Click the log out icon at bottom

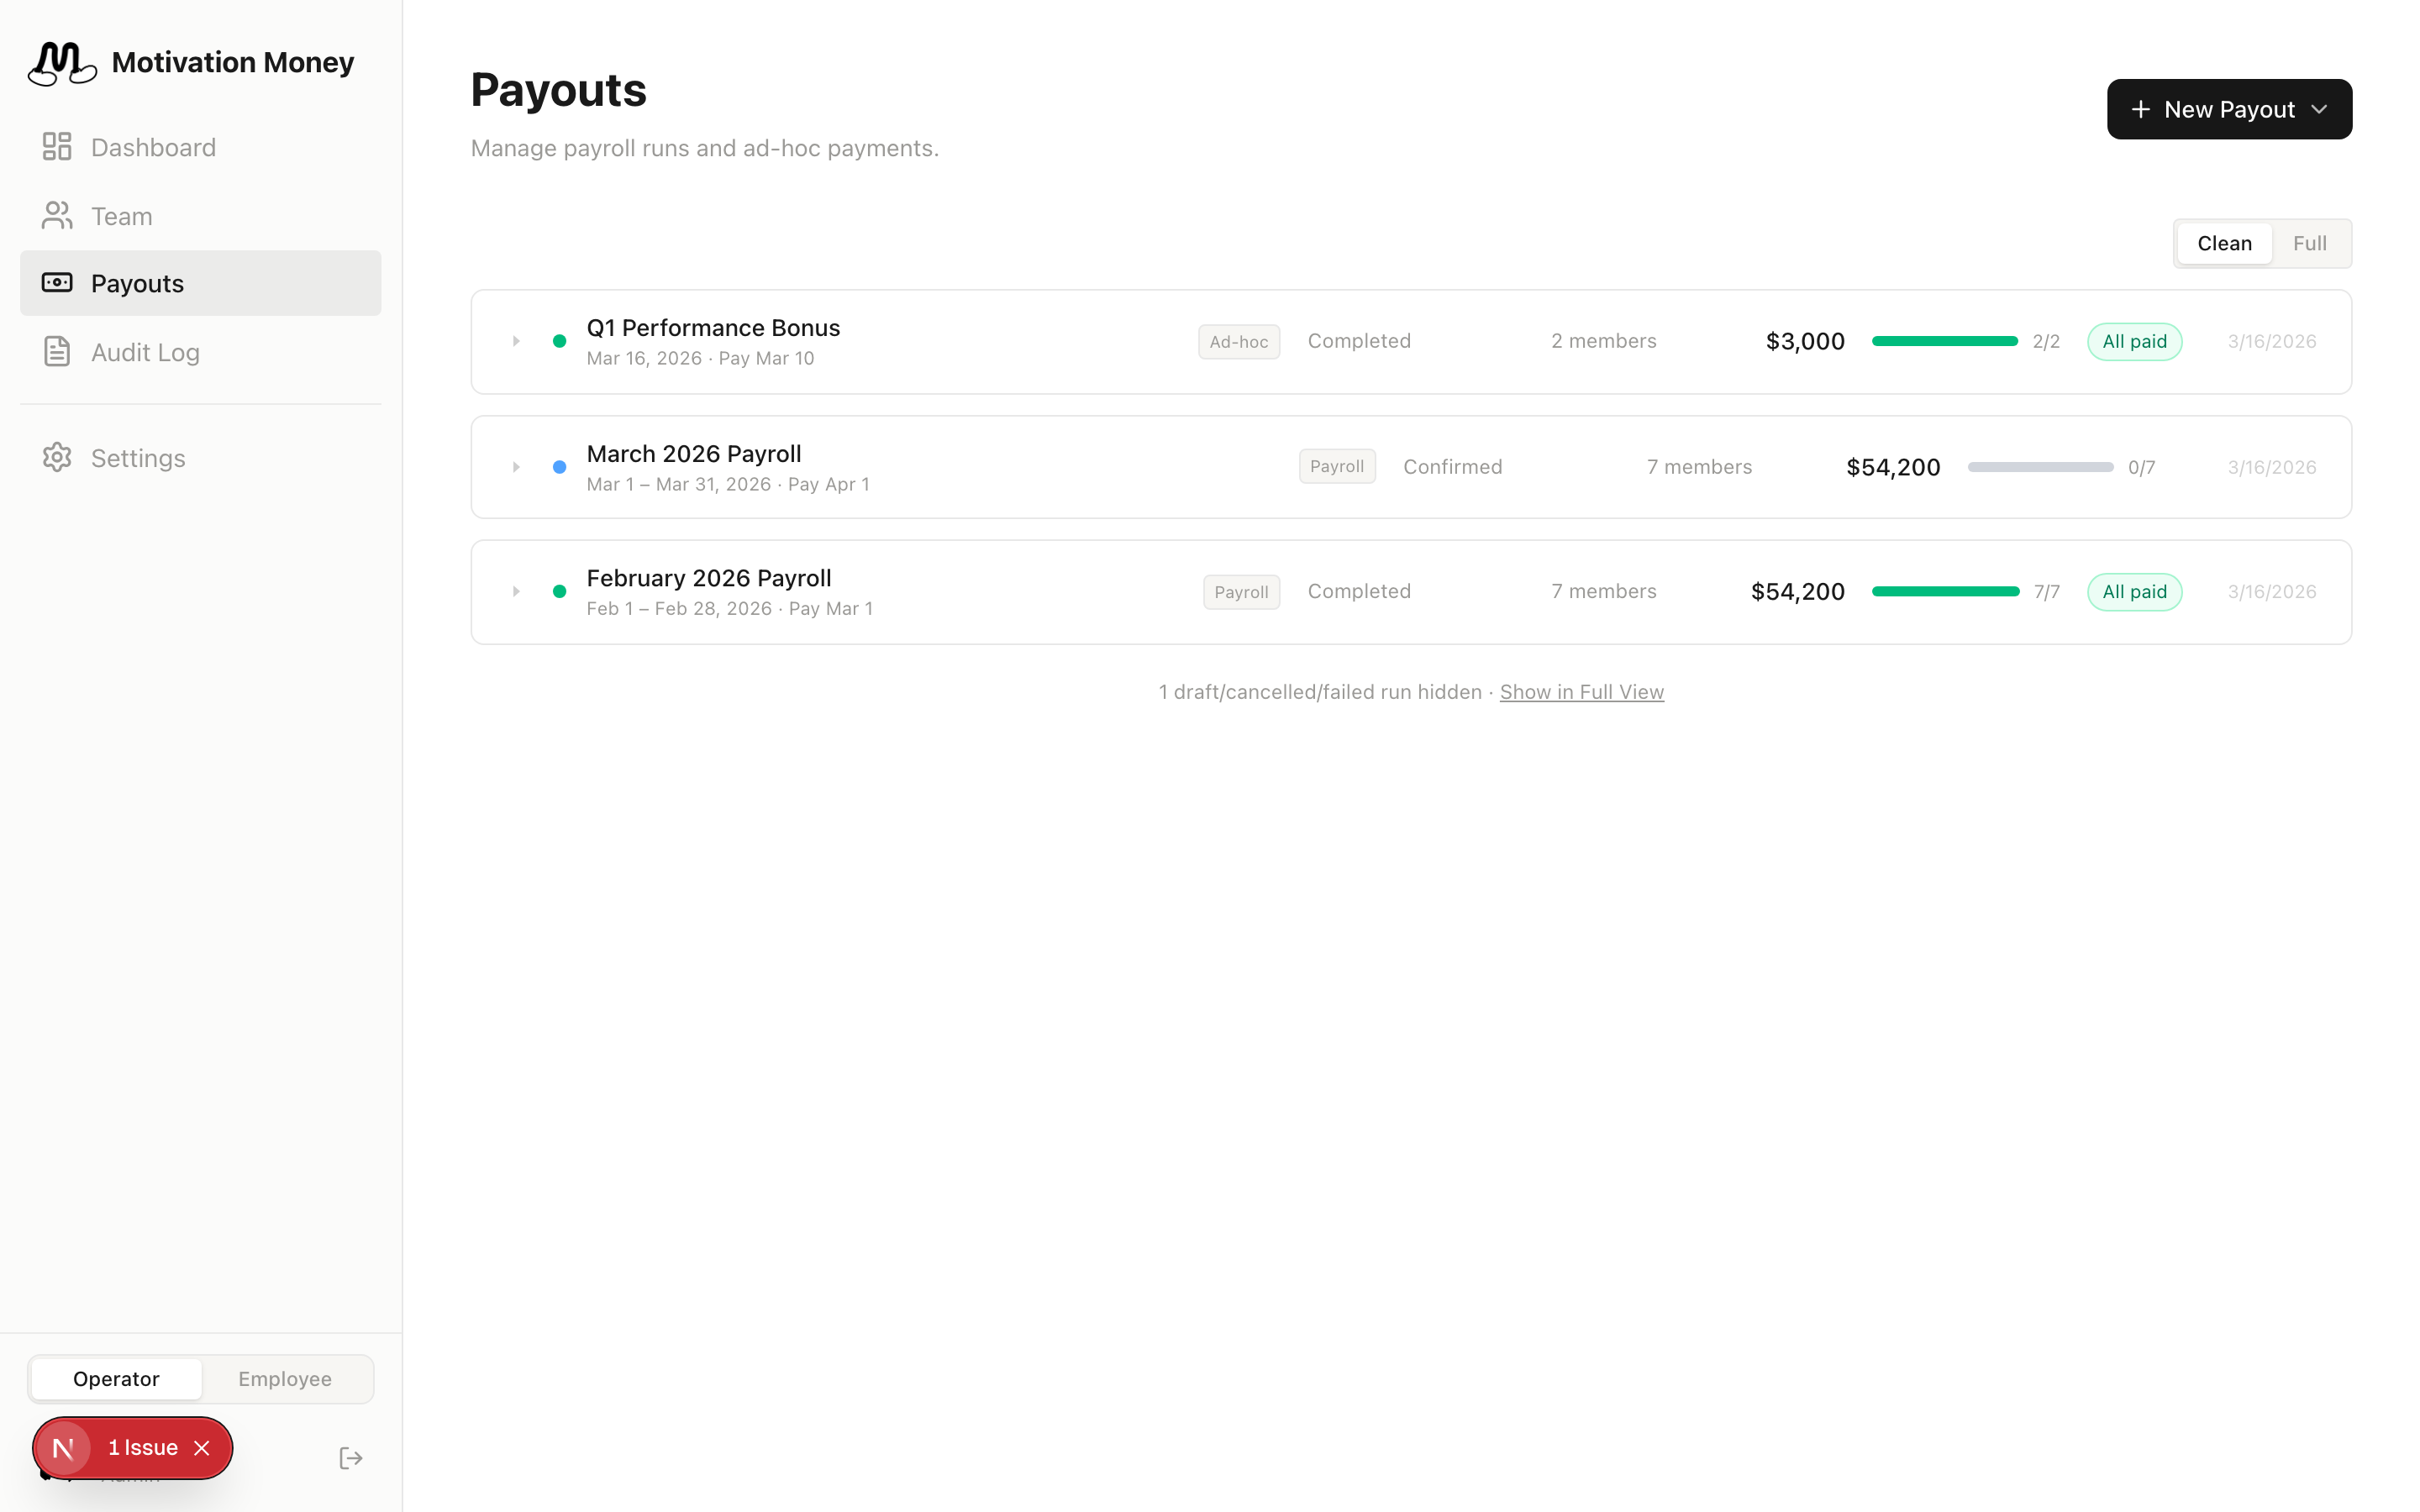[350, 1457]
